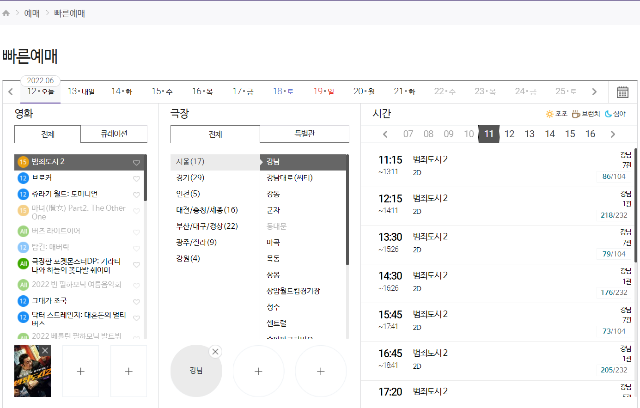Favorite 범죄도시 2 with the heart icon
The width and height of the screenshot is (640, 408).
click(x=136, y=162)
